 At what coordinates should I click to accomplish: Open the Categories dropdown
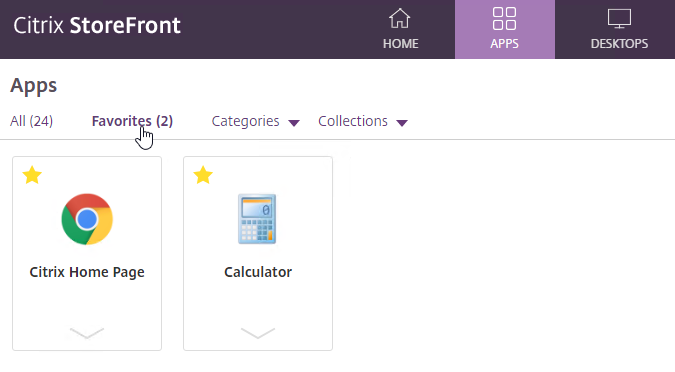pos(255,121)
